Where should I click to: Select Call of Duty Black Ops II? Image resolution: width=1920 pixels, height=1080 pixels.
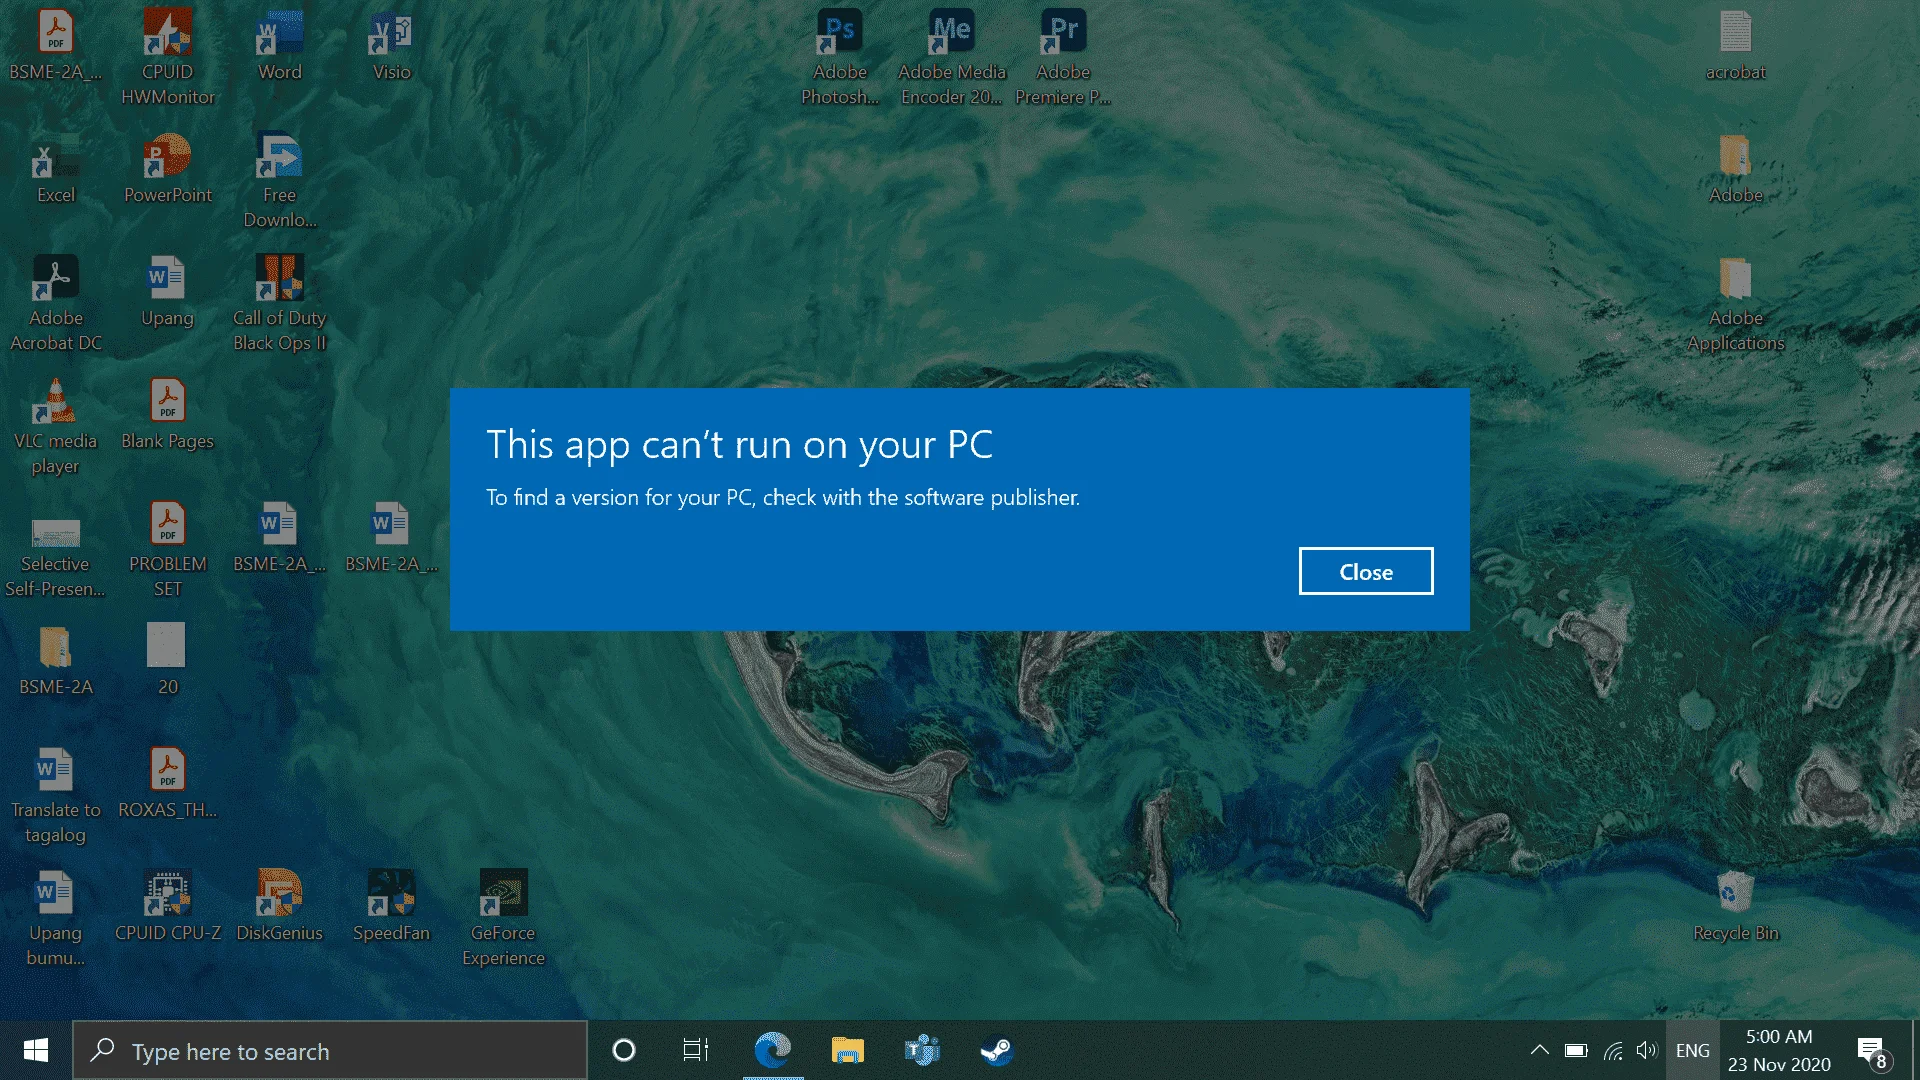click(x=279, y=303)
